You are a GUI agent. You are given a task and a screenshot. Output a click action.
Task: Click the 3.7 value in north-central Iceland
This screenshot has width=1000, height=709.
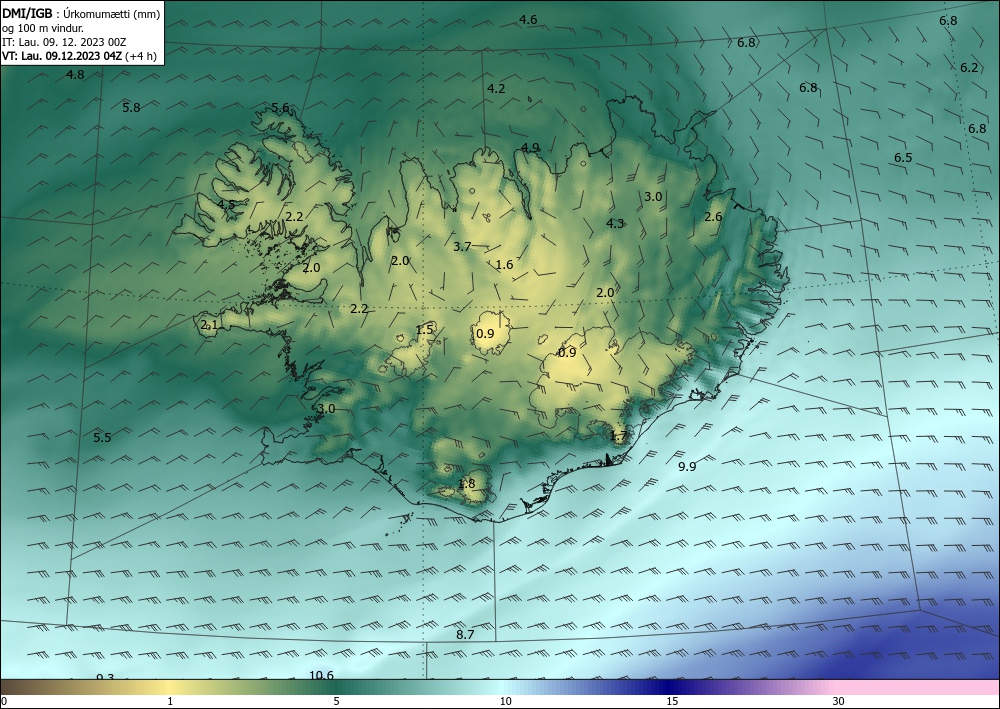[x=462, y=247]
